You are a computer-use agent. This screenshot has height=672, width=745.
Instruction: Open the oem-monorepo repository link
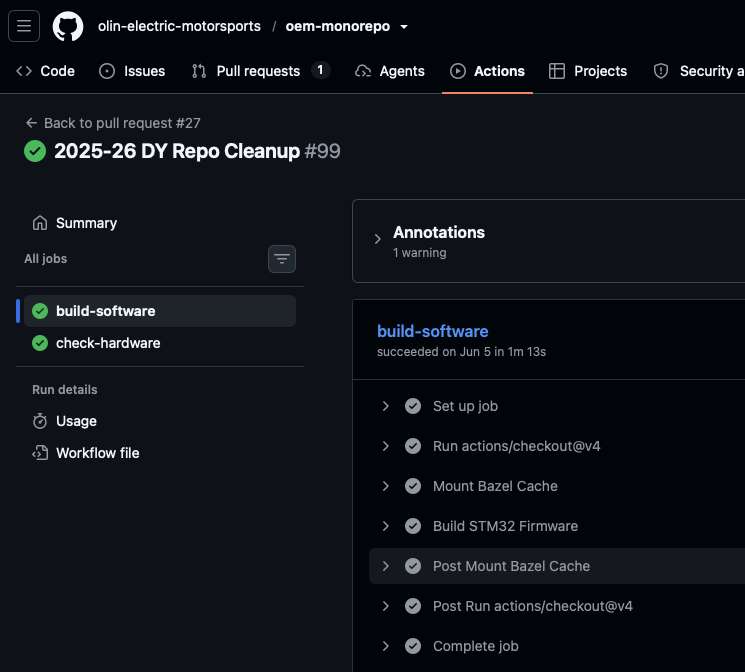tap(338, 26)
